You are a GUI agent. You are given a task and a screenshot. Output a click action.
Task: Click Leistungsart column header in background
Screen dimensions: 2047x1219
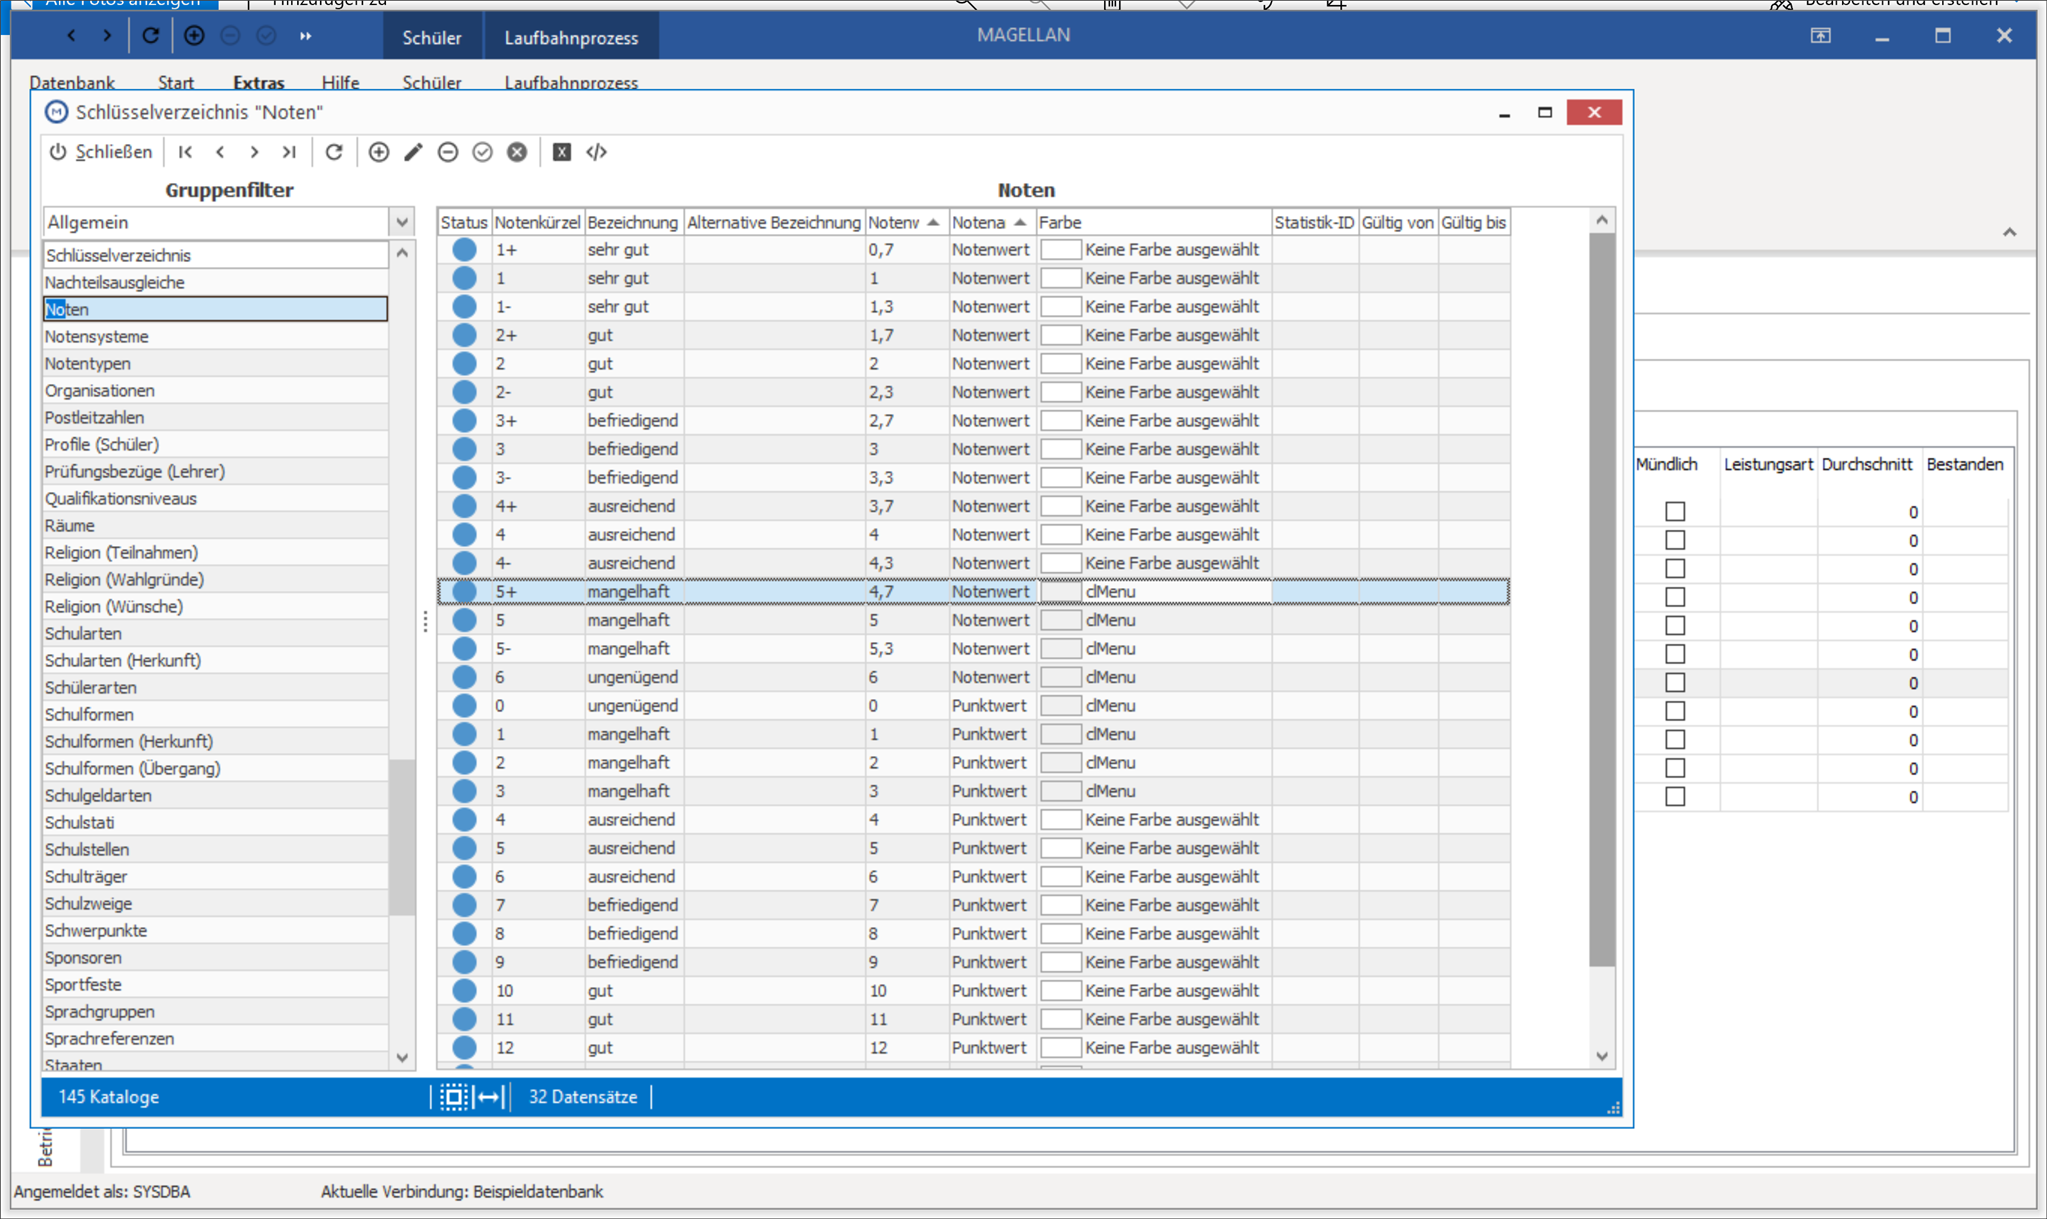pos(1767,464)
